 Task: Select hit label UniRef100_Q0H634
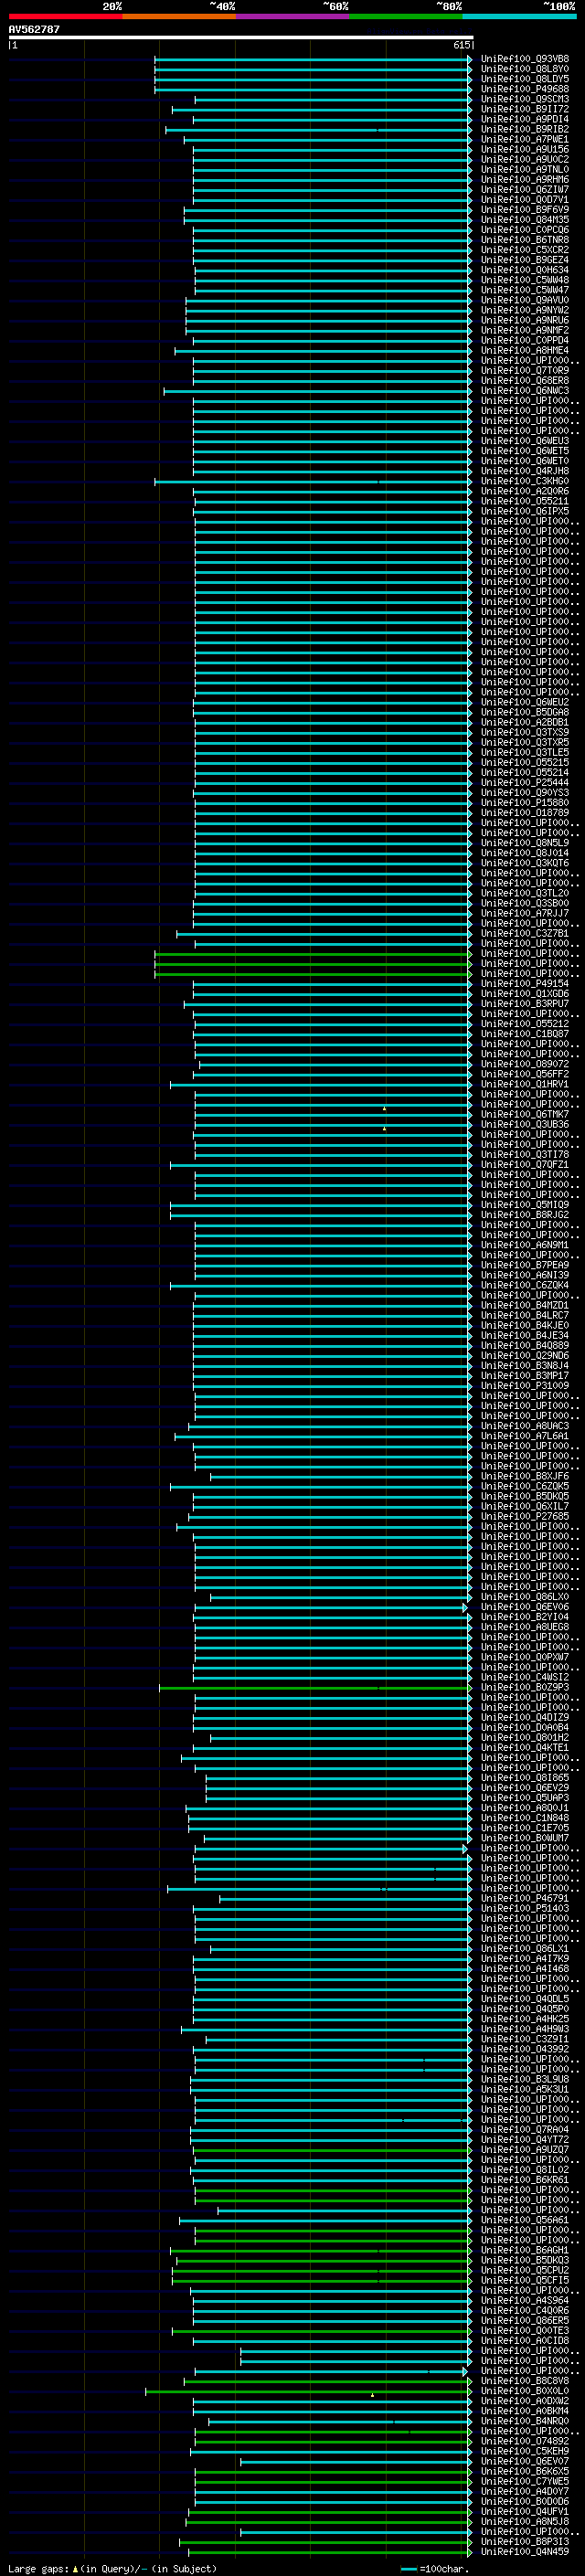pos(525,270)
